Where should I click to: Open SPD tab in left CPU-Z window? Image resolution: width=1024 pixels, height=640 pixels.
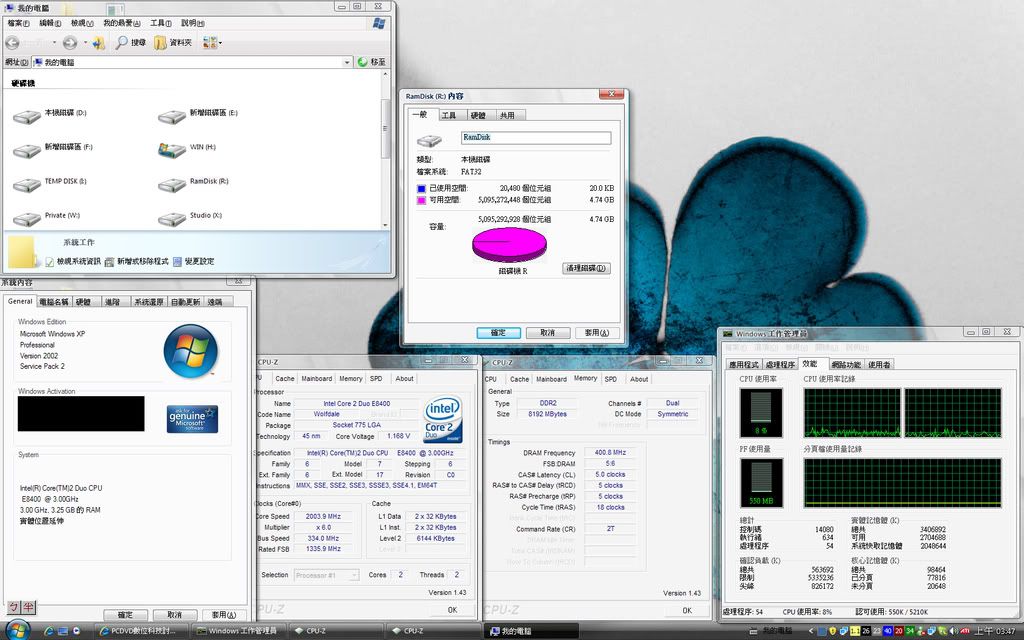pyautogui.click(x=376, y=379)
